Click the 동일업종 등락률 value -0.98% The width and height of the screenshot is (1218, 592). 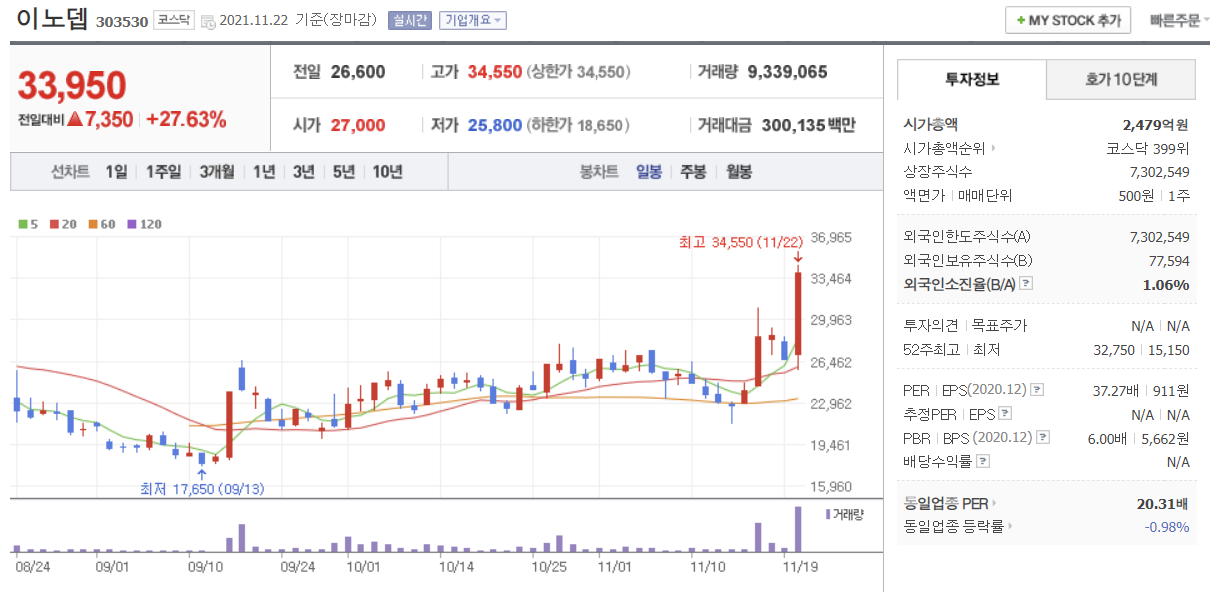[1167, 526]
